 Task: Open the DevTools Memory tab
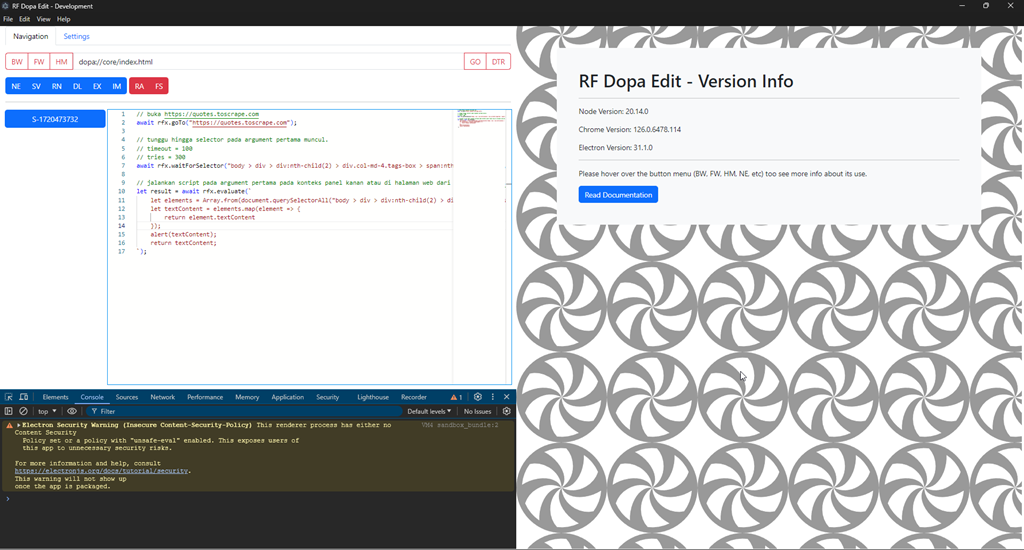[x=247, y=397]
